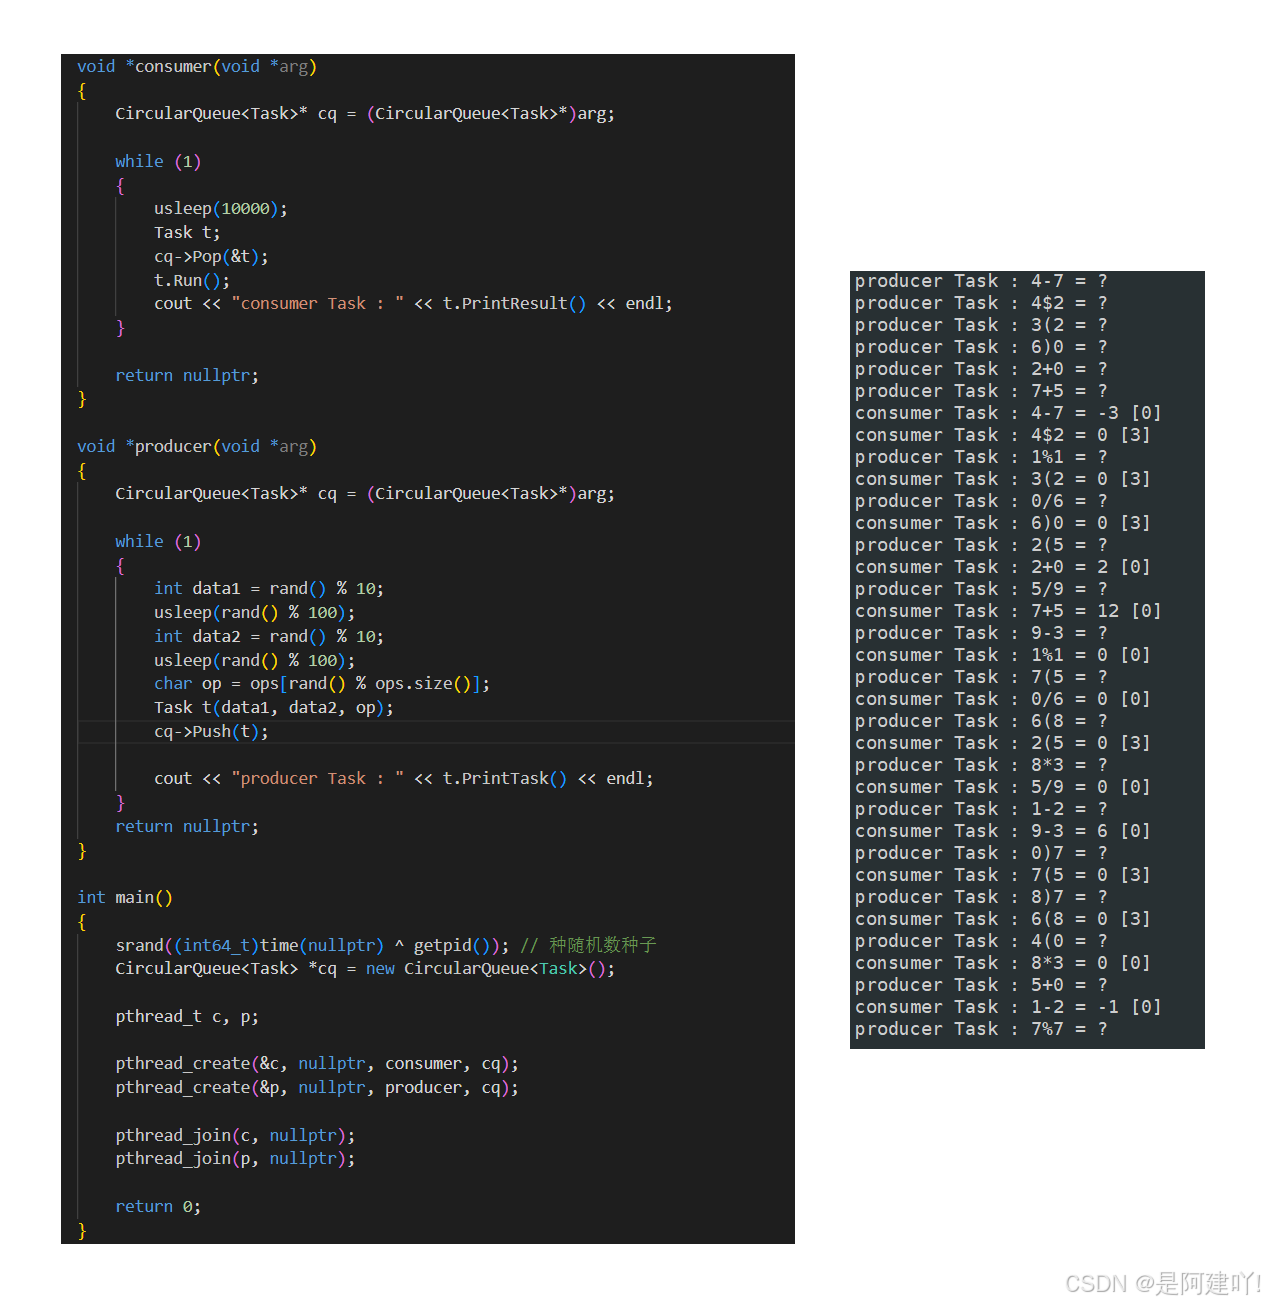Click output 'consumer Task : 0/6 = 0 [0]'
This screenshot has height=1305, width=1266.
[x=1003, y=699]
